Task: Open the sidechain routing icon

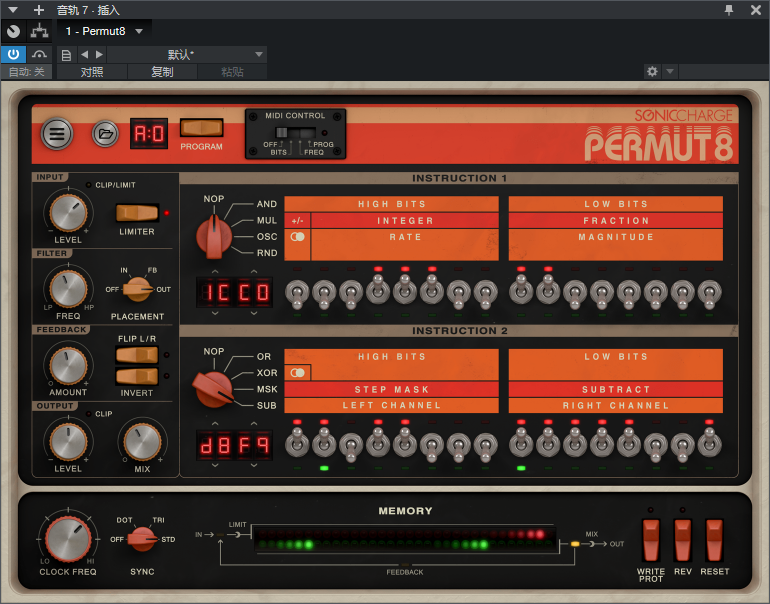Action: coord(39,31)
